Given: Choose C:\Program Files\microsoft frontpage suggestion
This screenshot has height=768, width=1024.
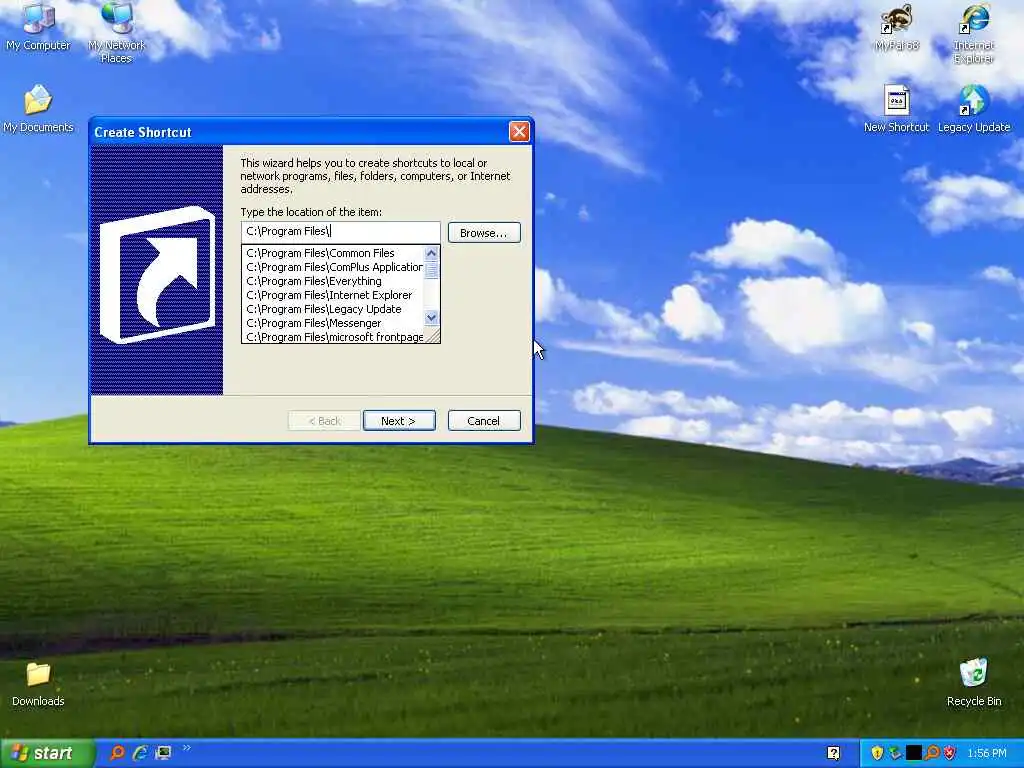Looking at the screenshot, I should pos(332,337).
